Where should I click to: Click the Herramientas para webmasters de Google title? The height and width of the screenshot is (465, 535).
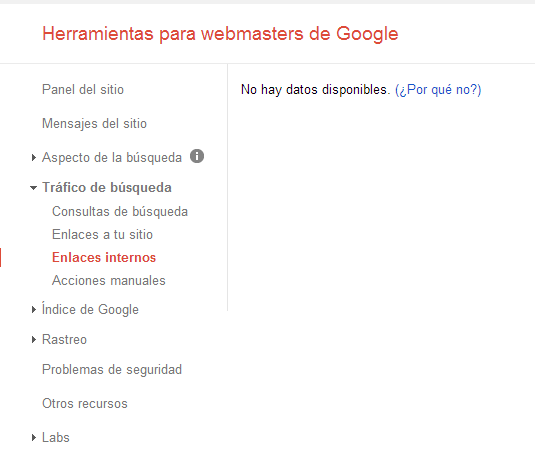point(220,34)
